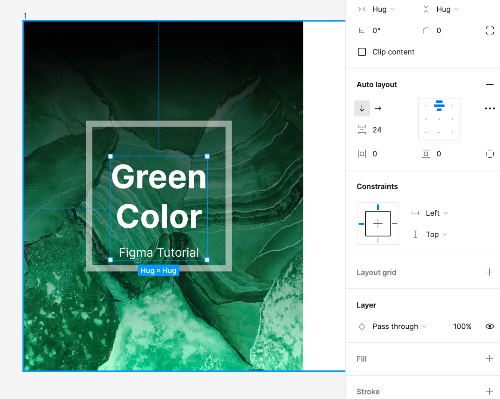Select horizontal layout direction arrow

pyautogui.click(x=378, y=108)
